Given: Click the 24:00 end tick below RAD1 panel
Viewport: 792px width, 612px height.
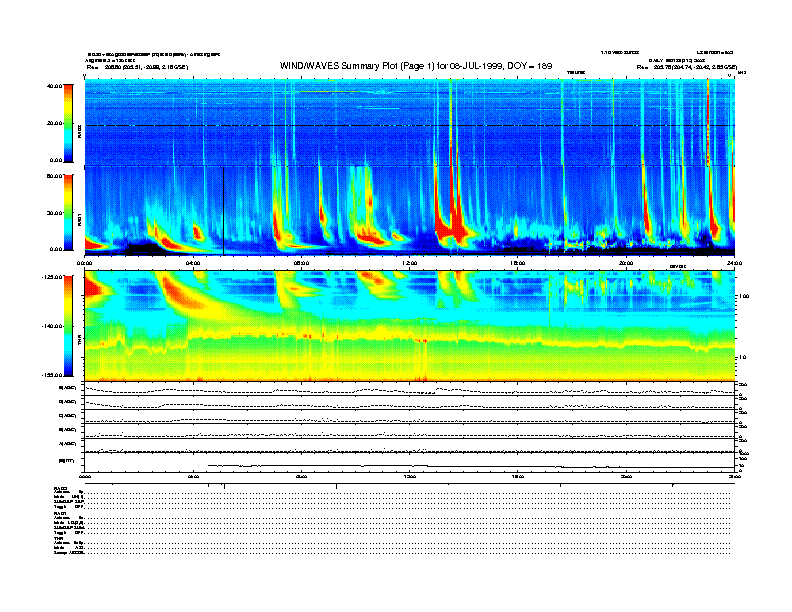Looking at the screenshot, I should (734, 263).
